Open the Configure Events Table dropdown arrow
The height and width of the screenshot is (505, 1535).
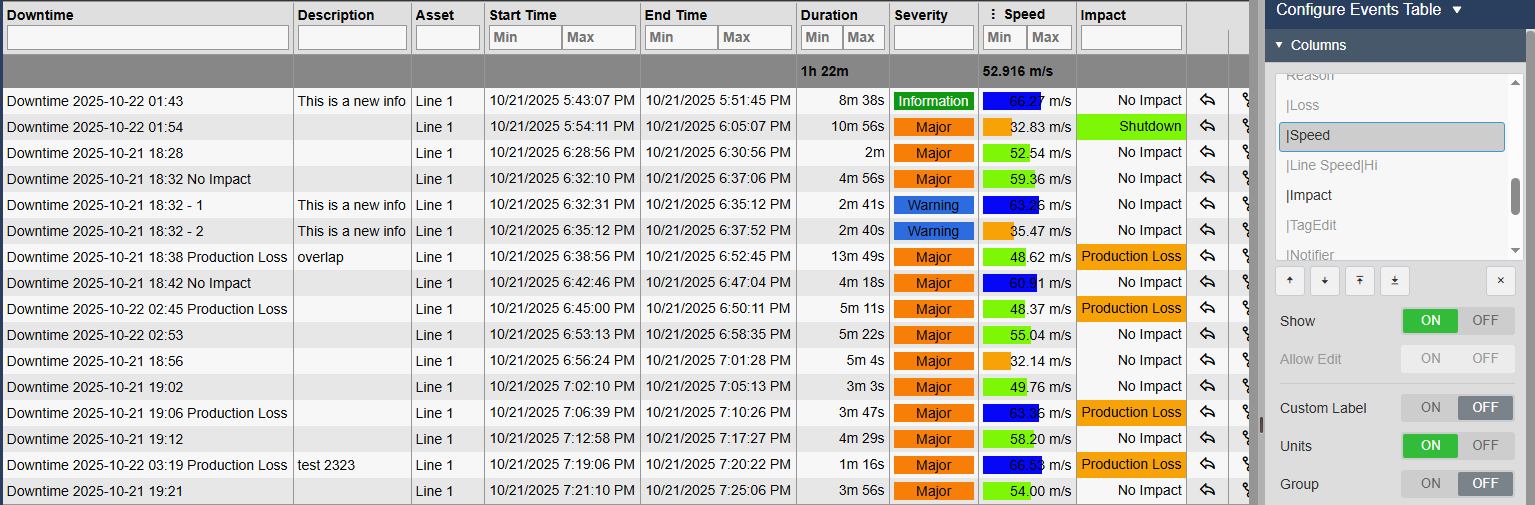coord(1457,10)
